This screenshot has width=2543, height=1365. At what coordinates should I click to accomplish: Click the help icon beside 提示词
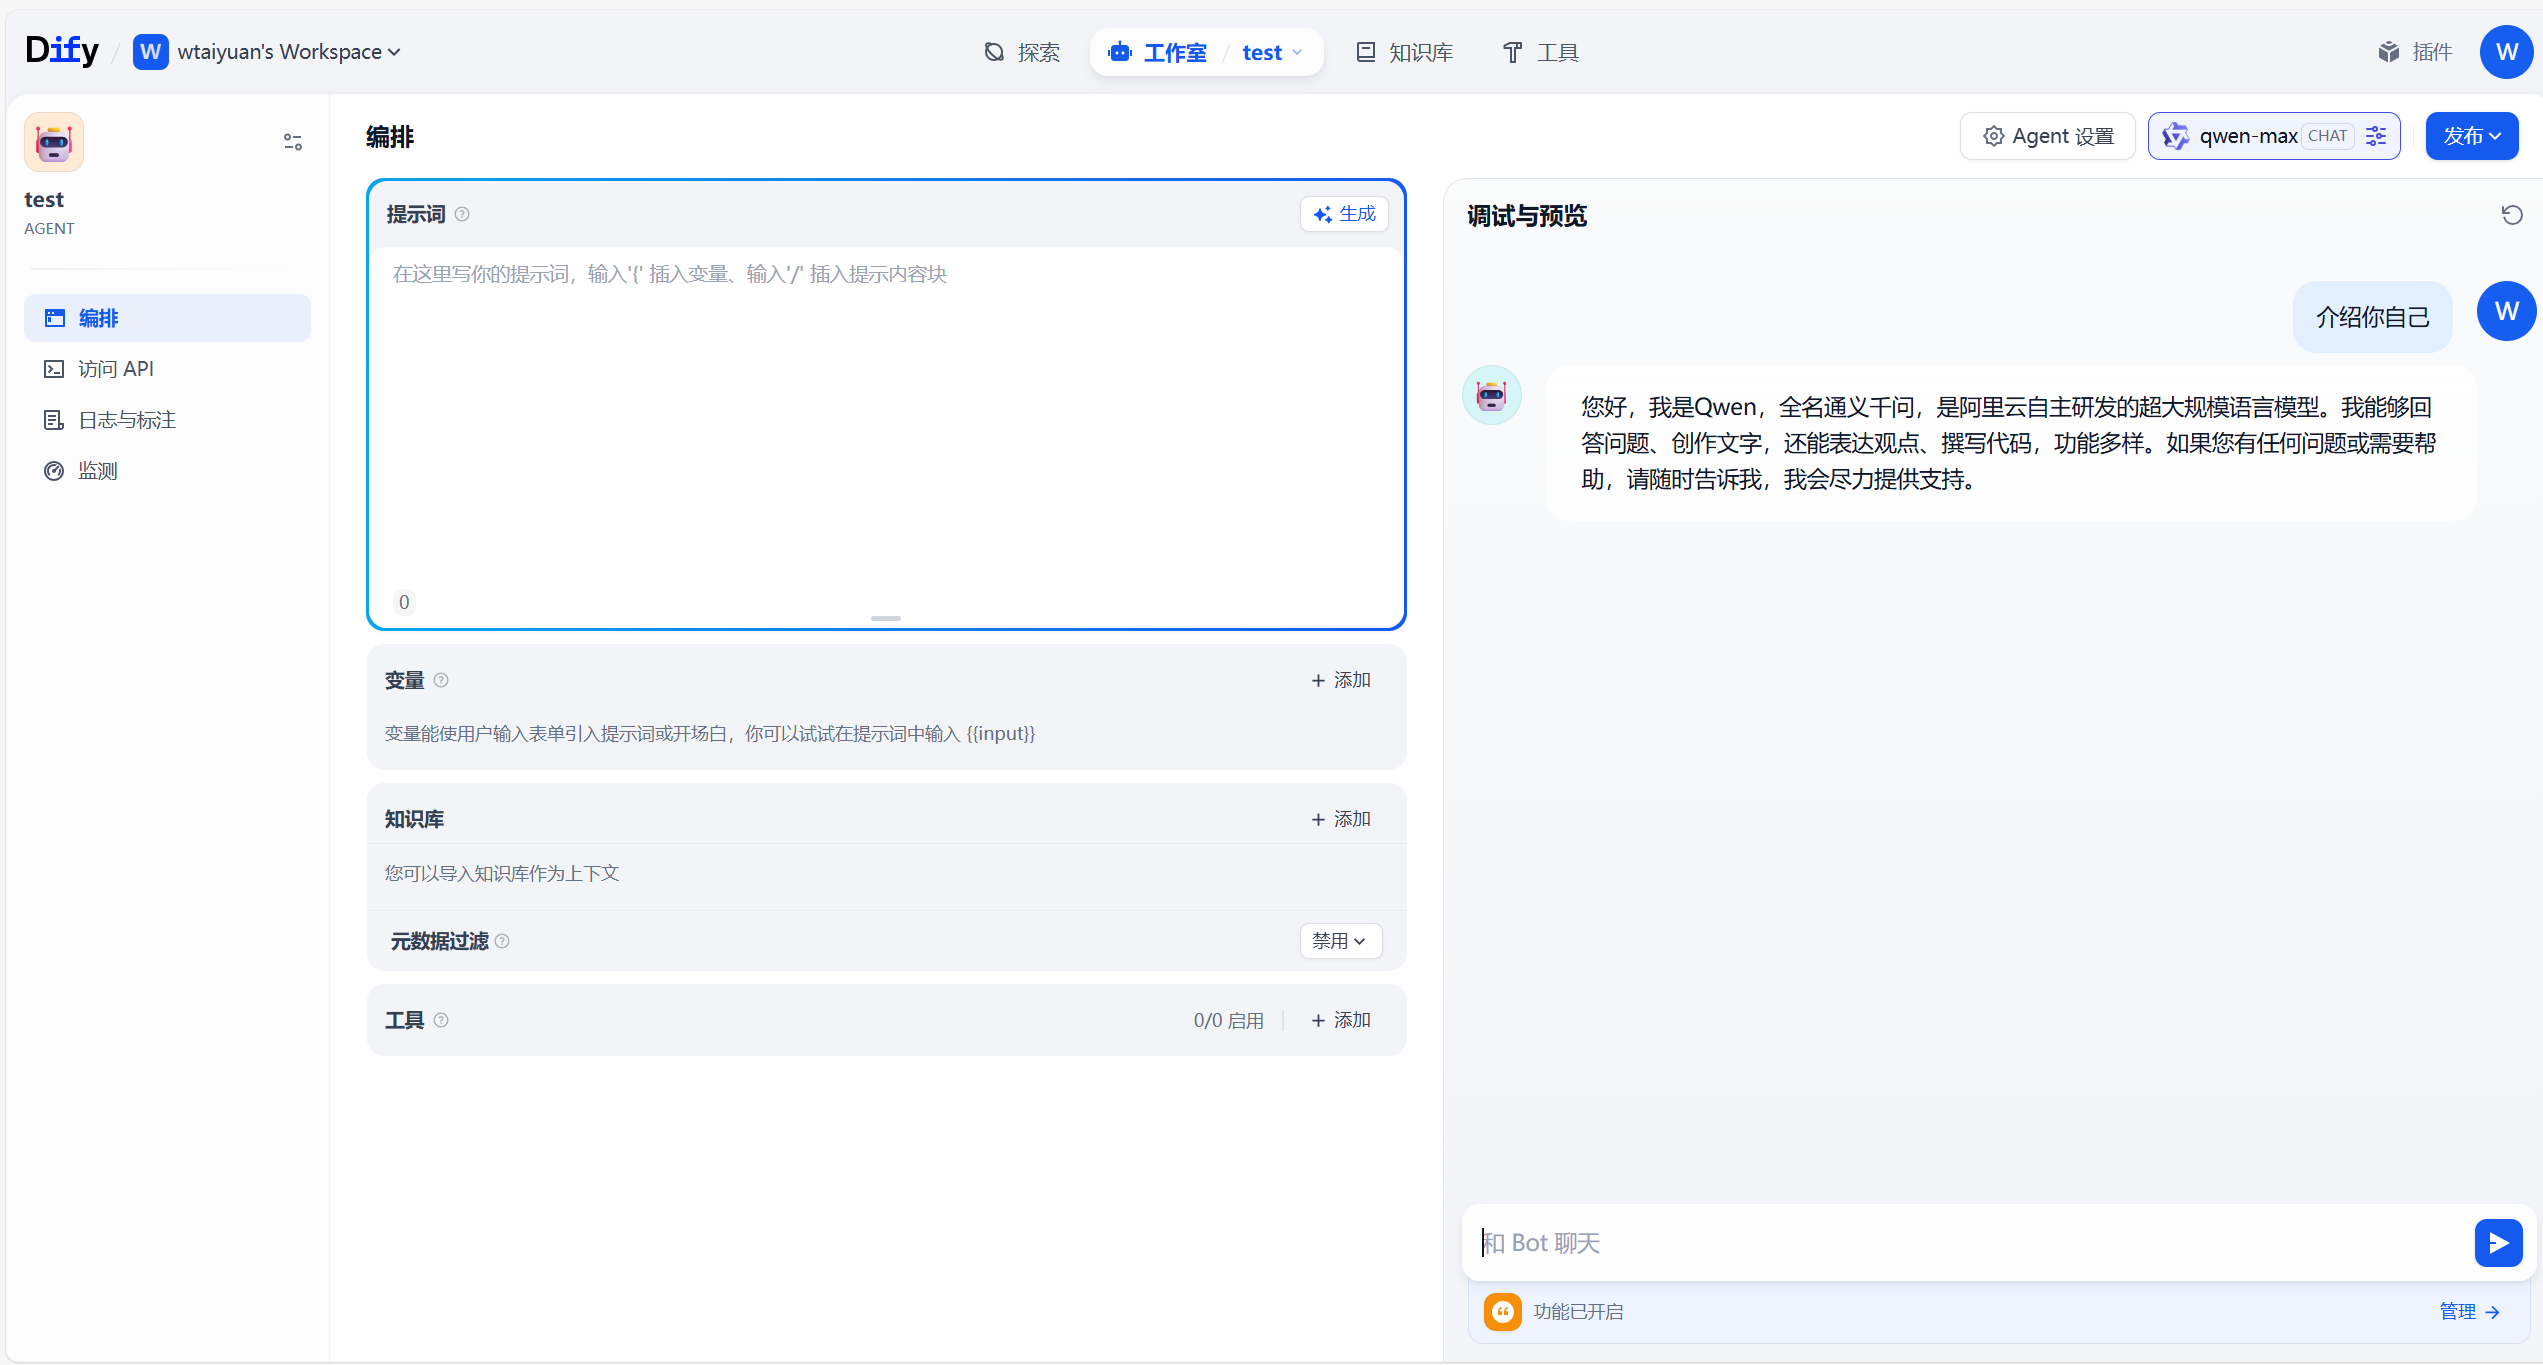tap(462, 214)
